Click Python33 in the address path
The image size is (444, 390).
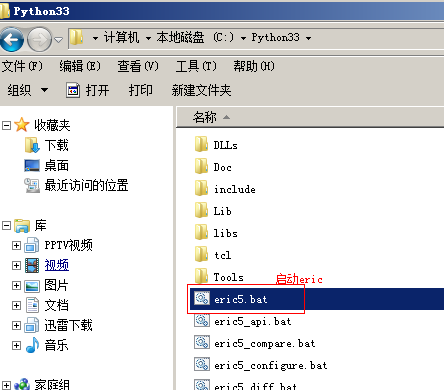[x=275, y=37]
